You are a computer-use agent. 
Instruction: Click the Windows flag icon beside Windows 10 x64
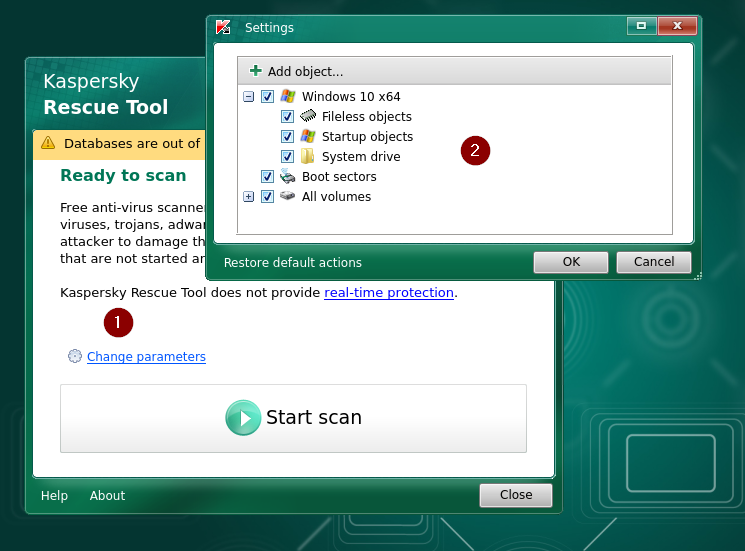click(287, 96)
